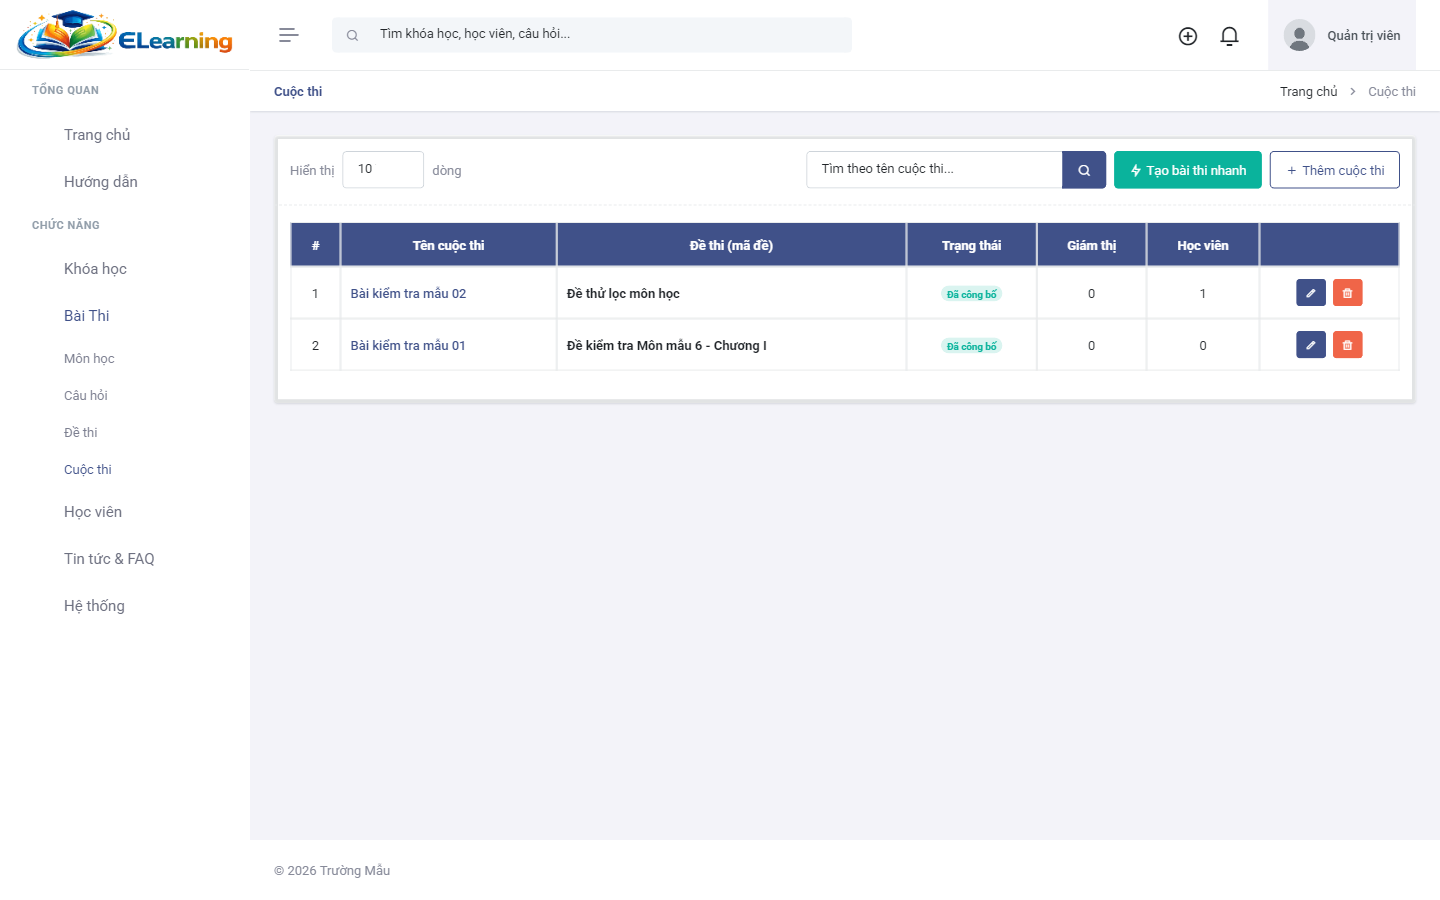Edit exam Bài kiểm tra mẫu 02

point(1311,293)
